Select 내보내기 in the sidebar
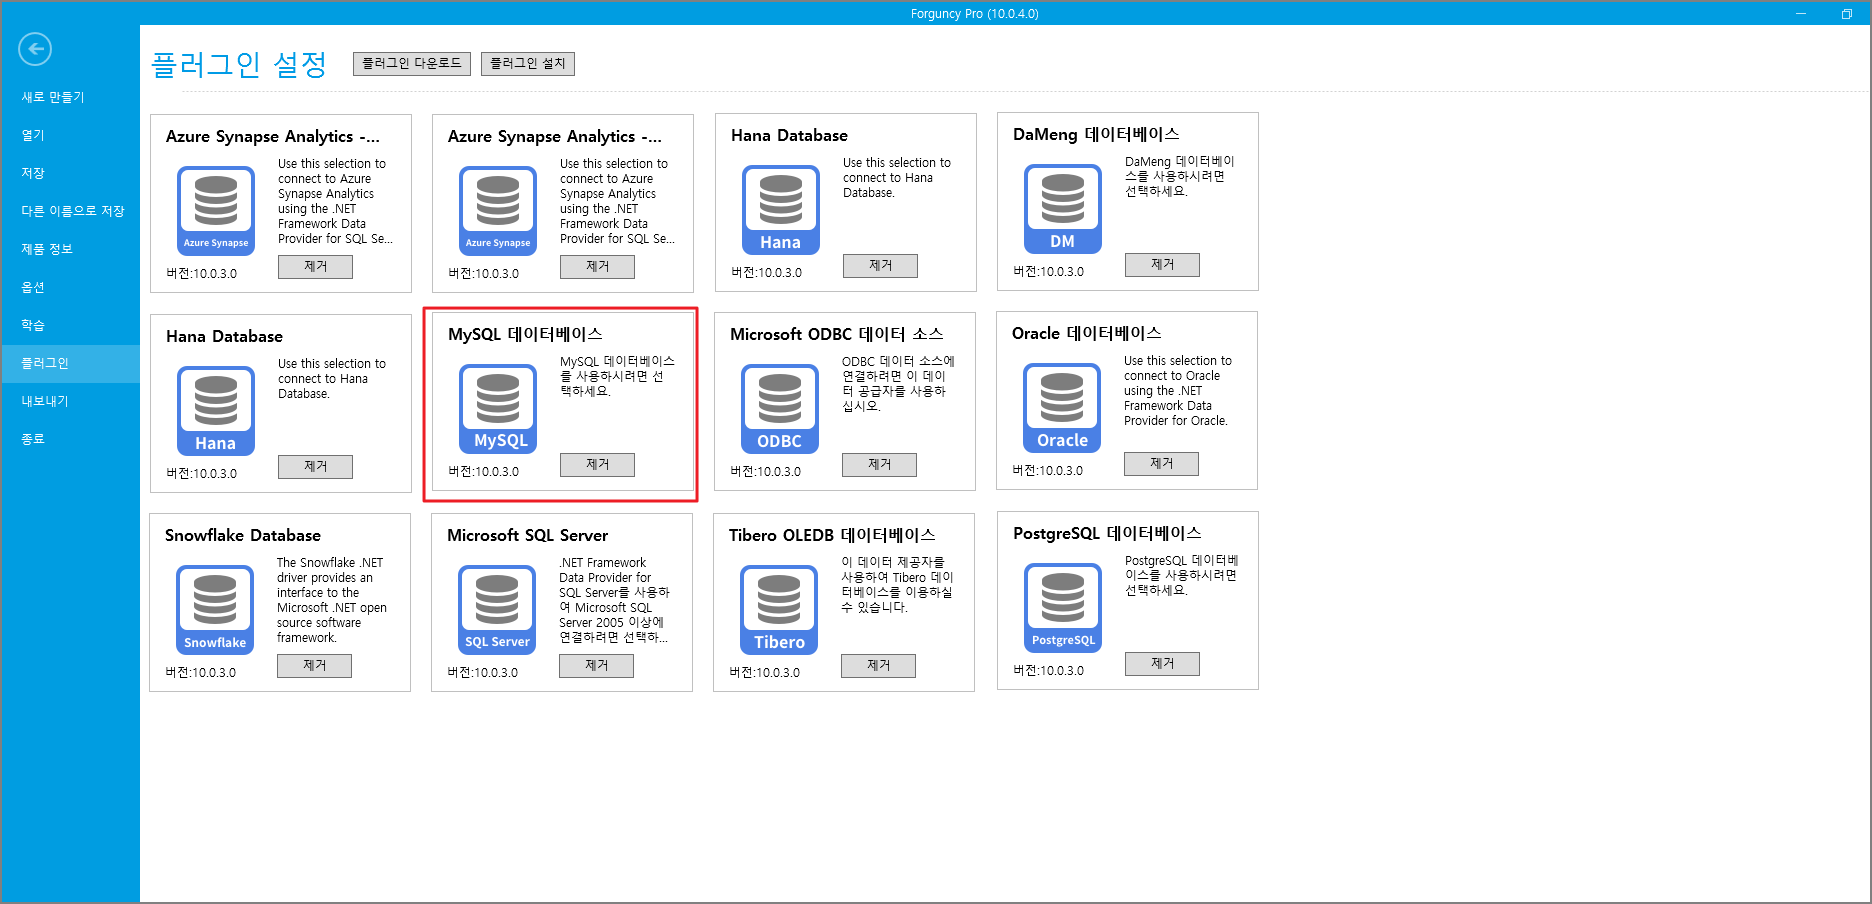This screenshot has height=904, width=1872. (45, 401)
